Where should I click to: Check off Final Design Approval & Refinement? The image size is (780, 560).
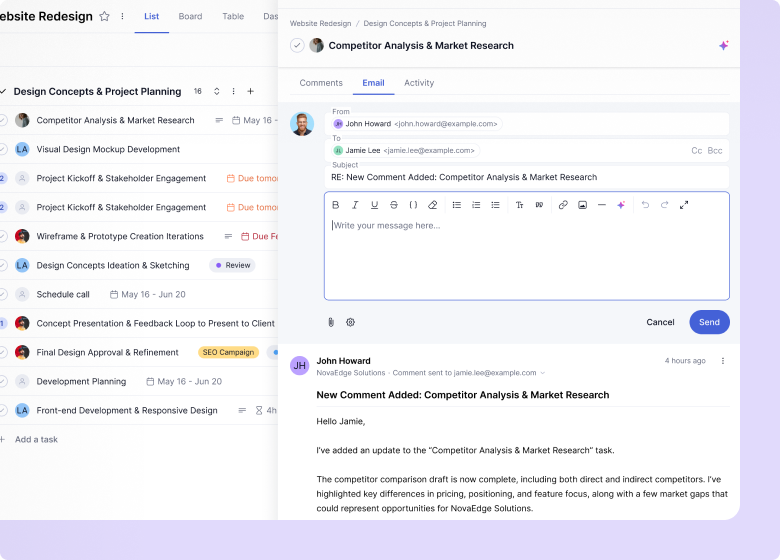[2, 353]
